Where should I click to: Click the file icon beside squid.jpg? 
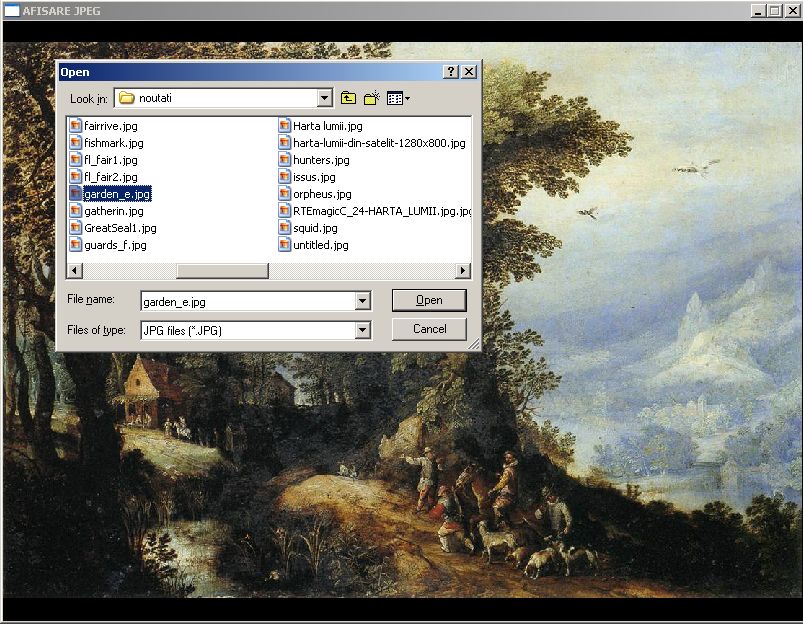click(x=285, y=227)
